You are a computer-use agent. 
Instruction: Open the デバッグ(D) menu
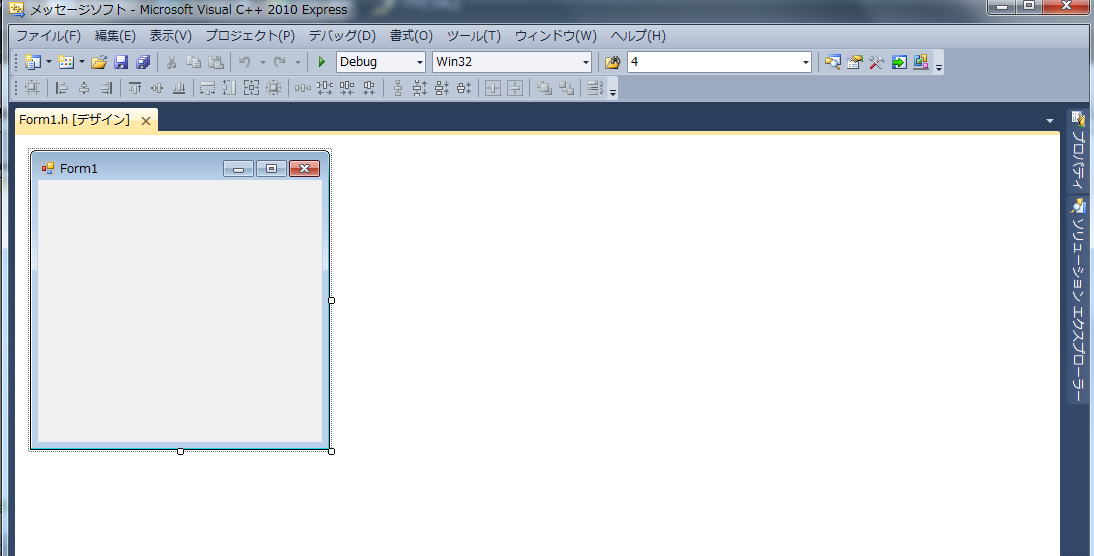coord(342,36)
